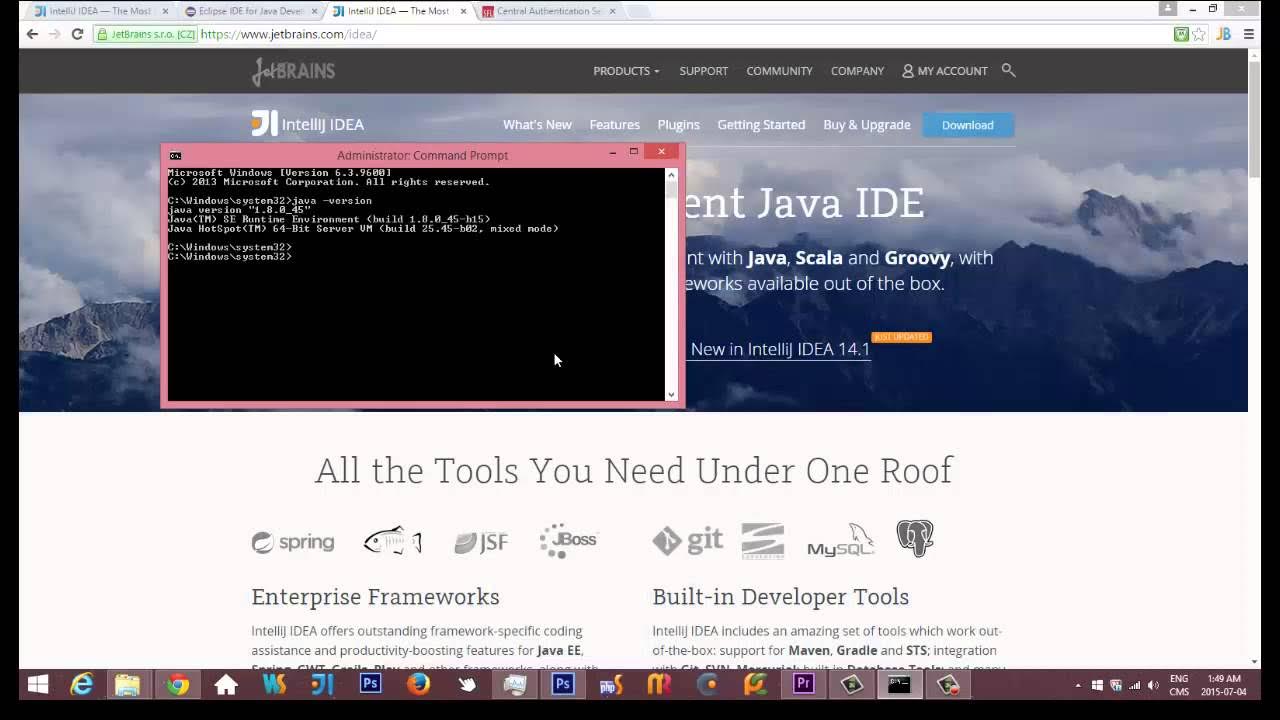Click the Built-in Developer Tools heading

(781, 597)
